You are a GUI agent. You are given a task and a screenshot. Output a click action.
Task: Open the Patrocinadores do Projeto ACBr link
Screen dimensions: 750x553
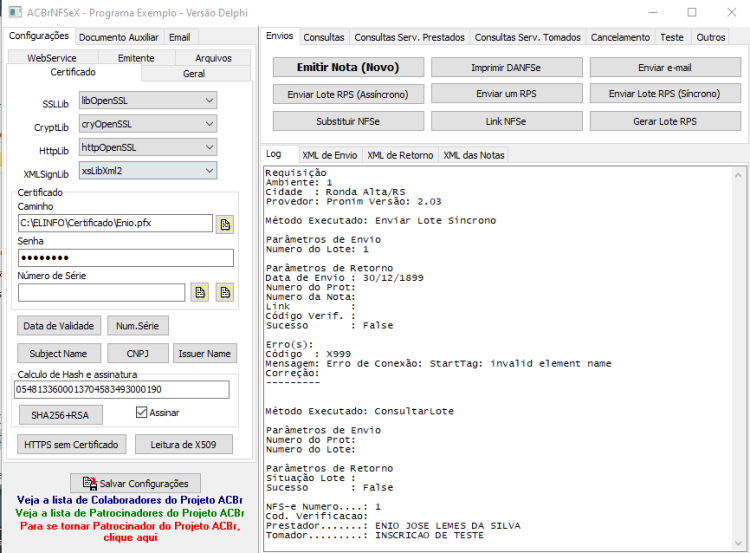pos(130,513)
